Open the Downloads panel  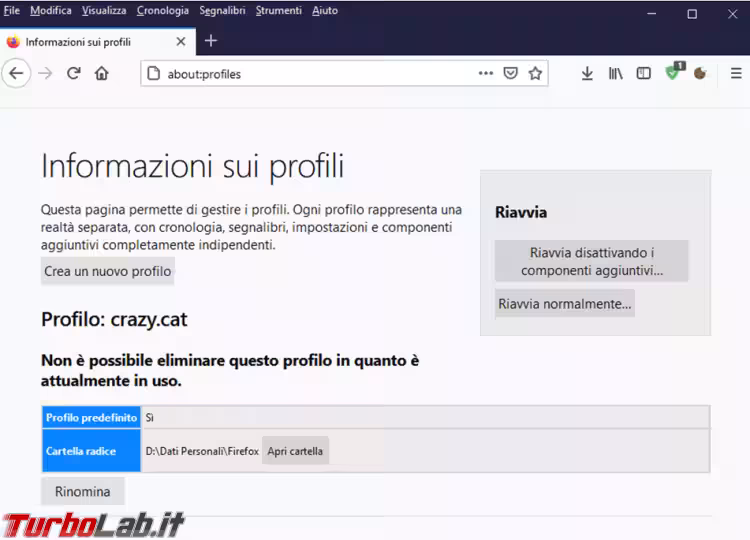tap(588, 73)
